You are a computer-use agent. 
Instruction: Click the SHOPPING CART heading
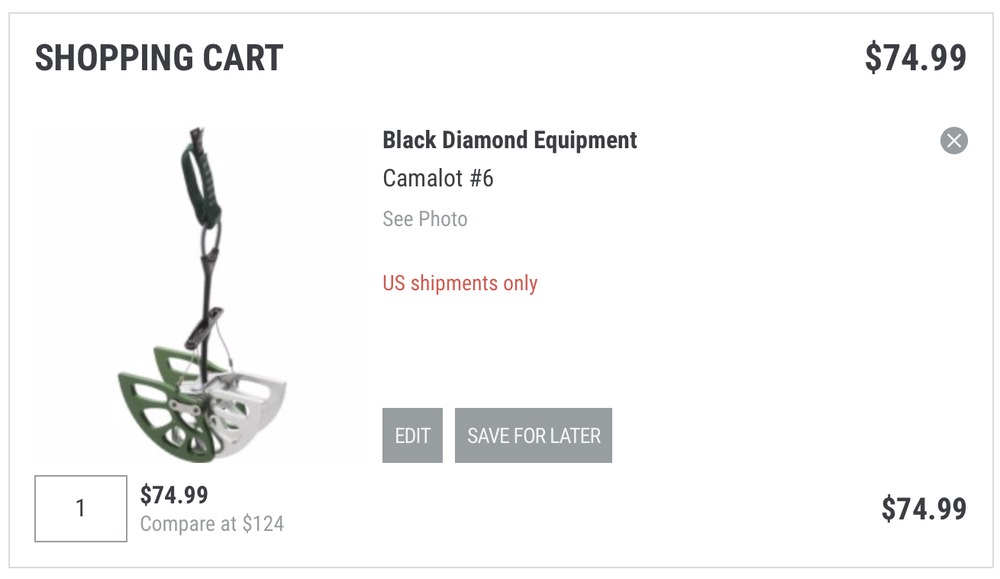point(159,58)
